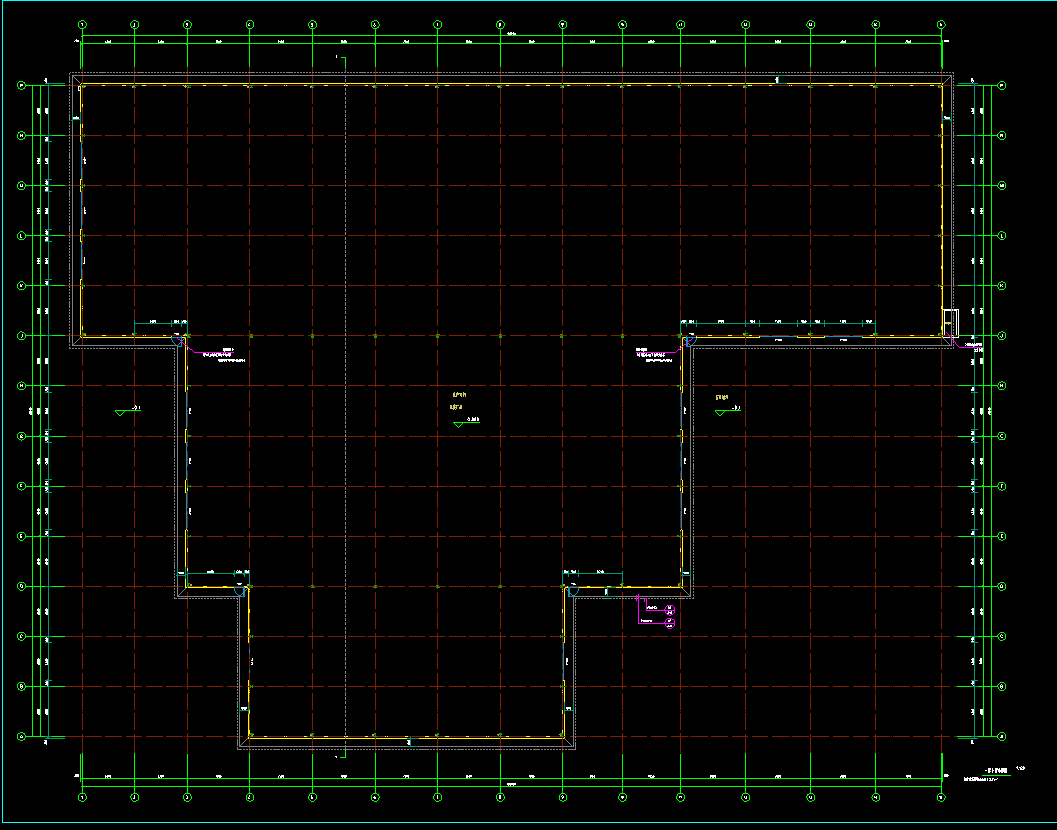Select the last grid bubble in bottom row
This screenshot has height=830, width=1057.
coord(941,797)
